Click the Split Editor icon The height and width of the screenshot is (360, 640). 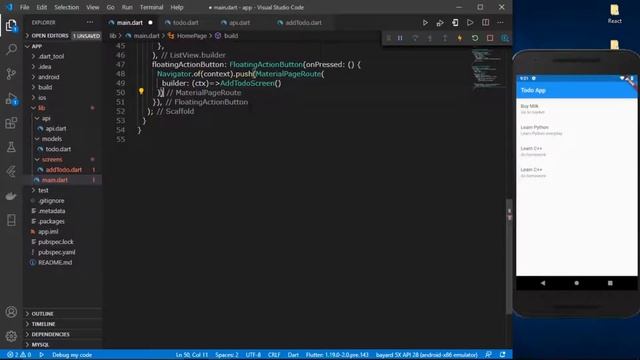pyautogui.click(x=485, y=23)
